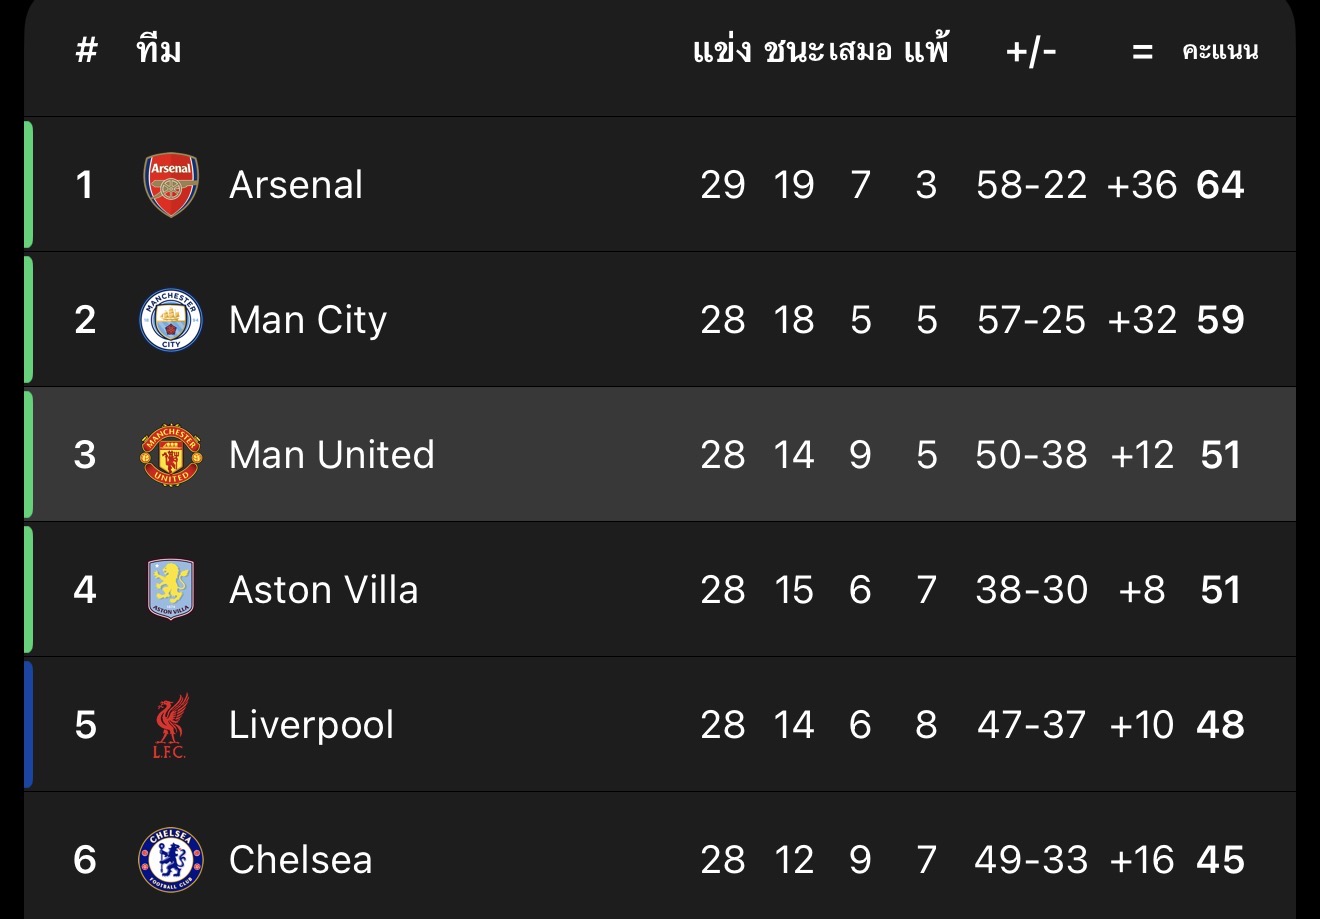The width and height of the screenshot is (1320, 919).
Task: Click the Arsenal club crest
Action: pos(171,185)
